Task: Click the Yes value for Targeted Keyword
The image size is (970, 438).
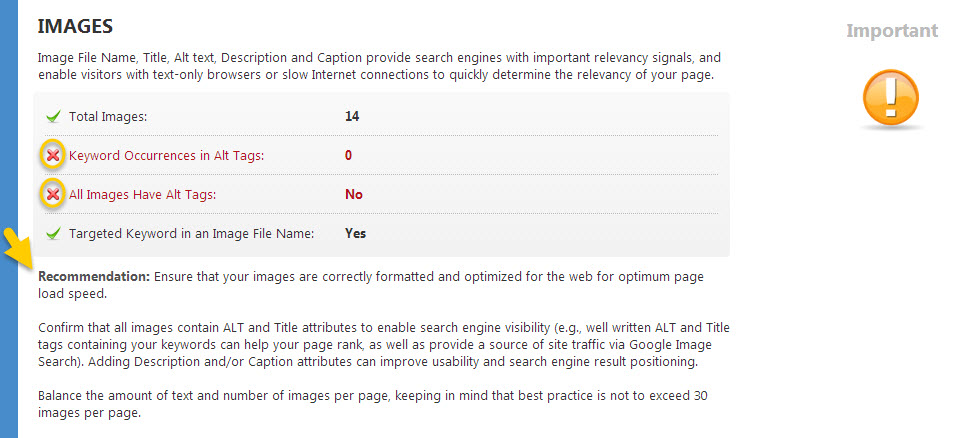Action: (355, 233)
